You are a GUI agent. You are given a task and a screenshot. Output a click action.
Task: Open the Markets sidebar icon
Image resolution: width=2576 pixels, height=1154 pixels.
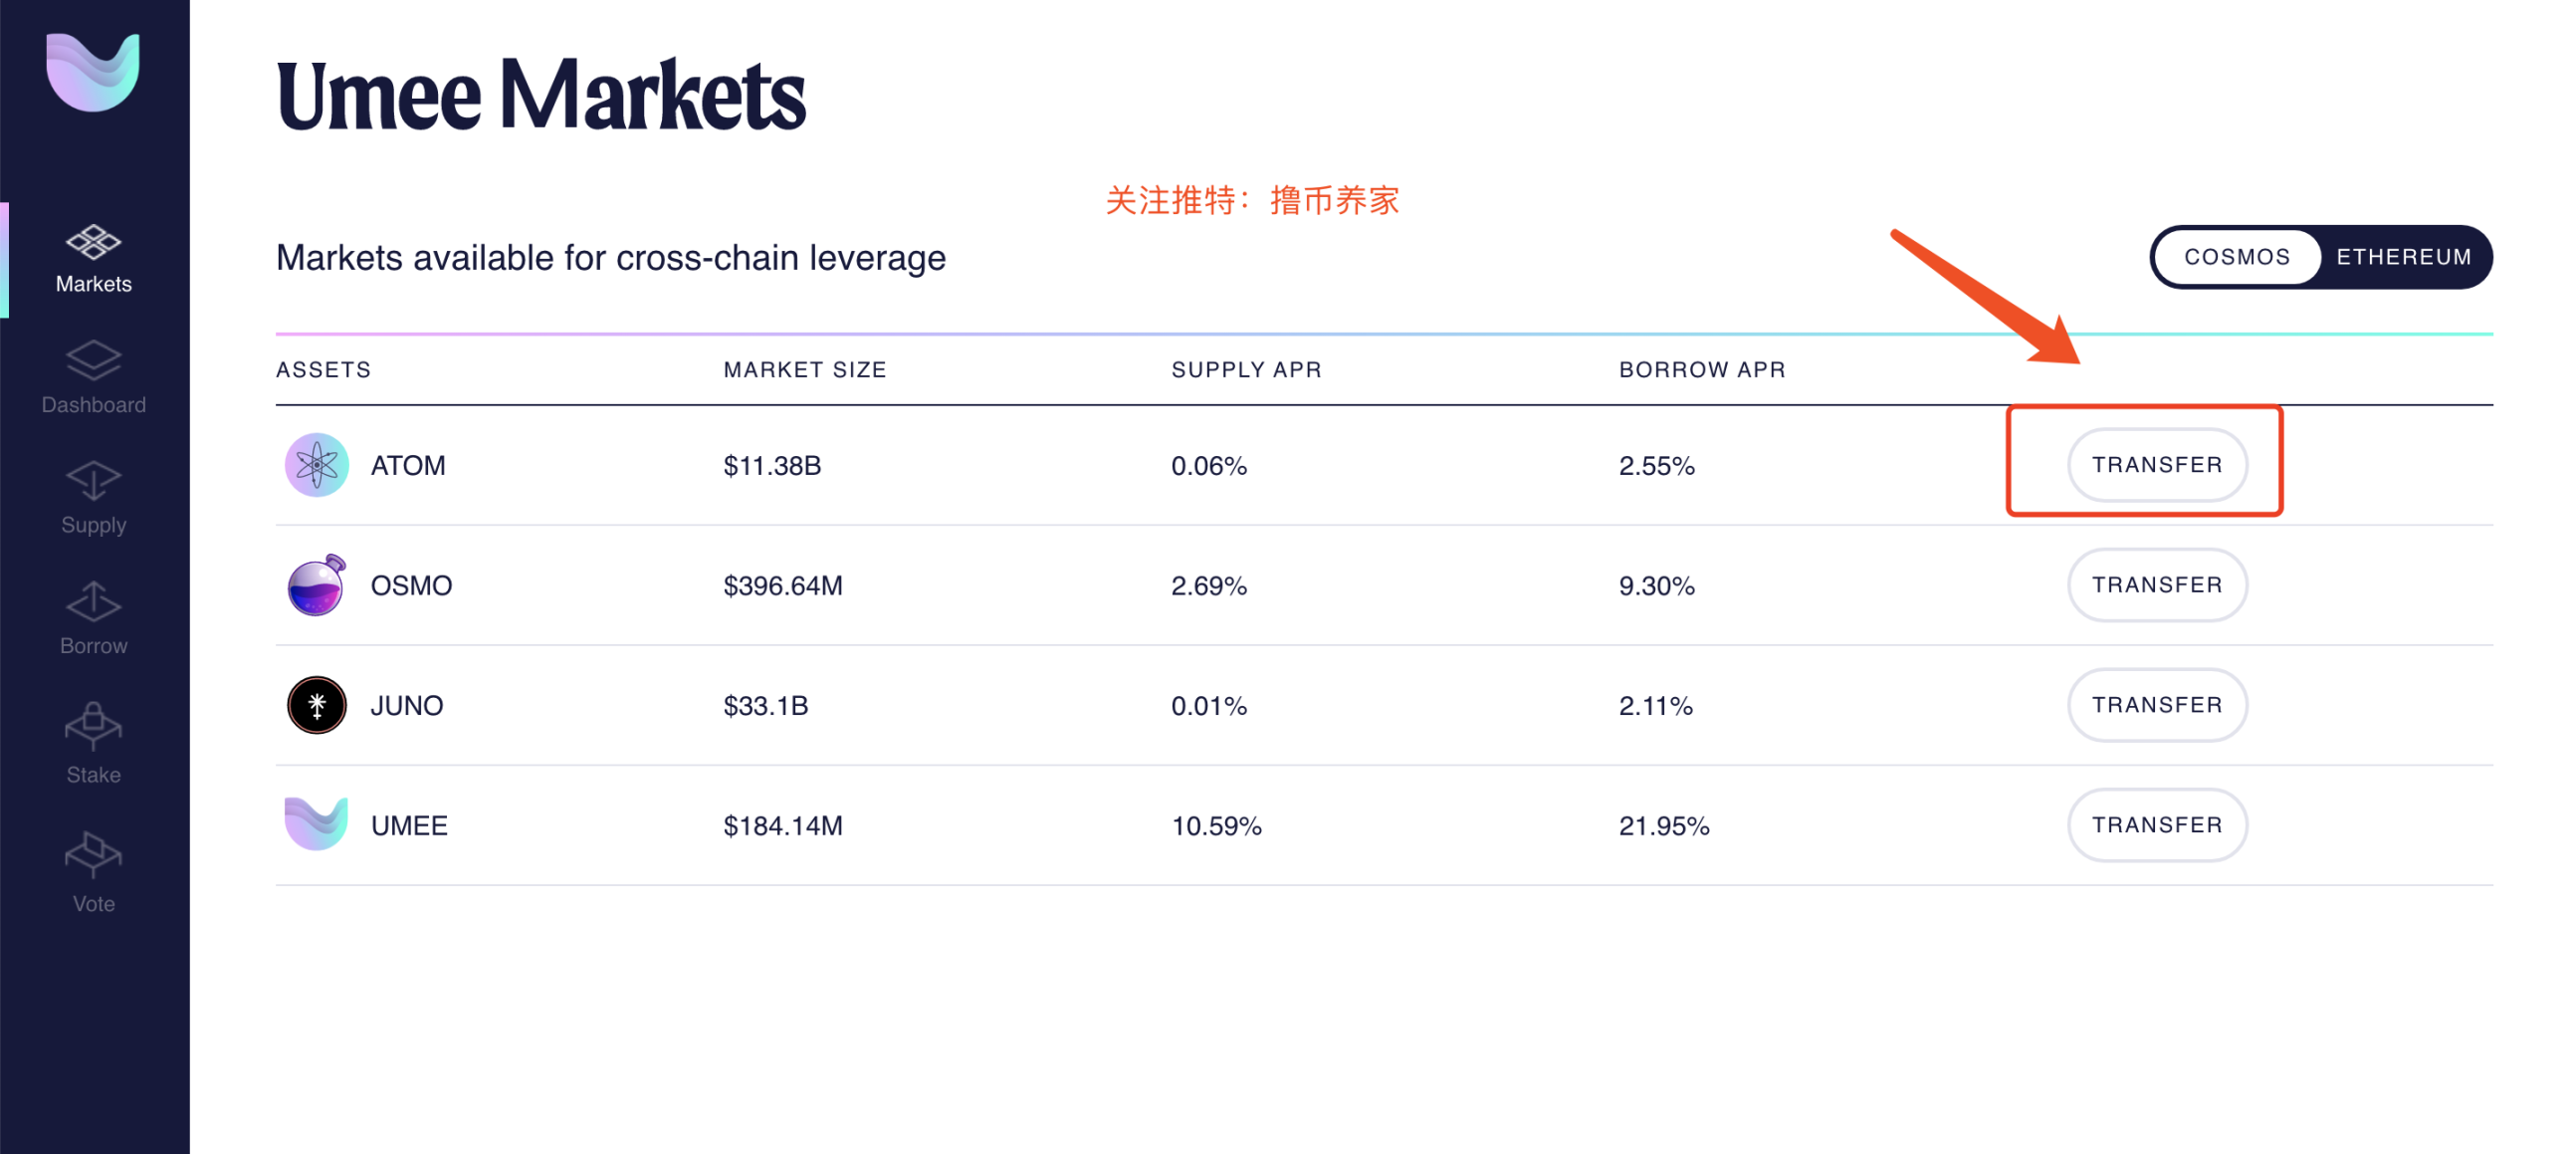point(93,242)
